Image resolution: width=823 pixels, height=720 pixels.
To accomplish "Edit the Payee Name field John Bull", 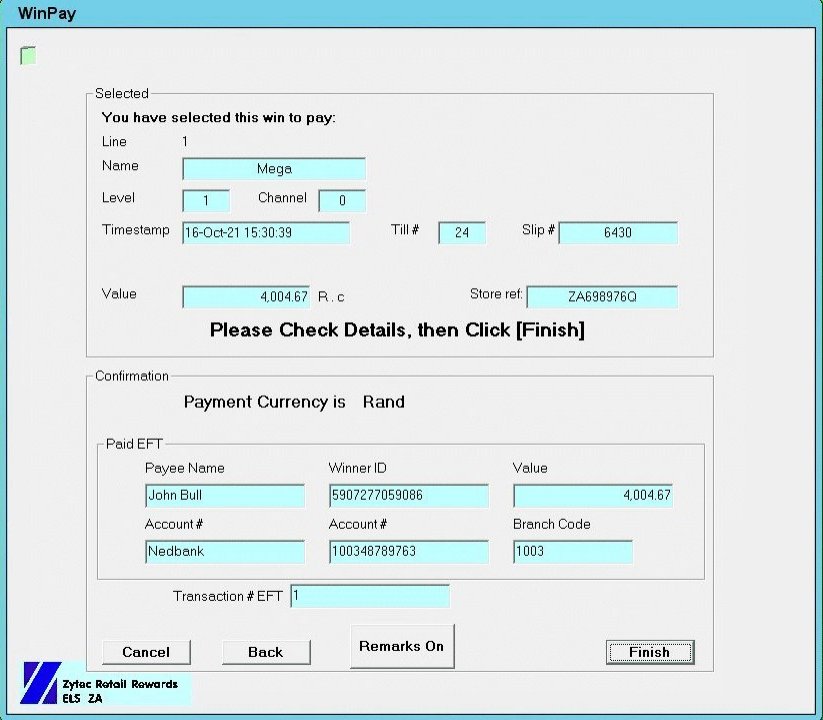I will 225,496.
